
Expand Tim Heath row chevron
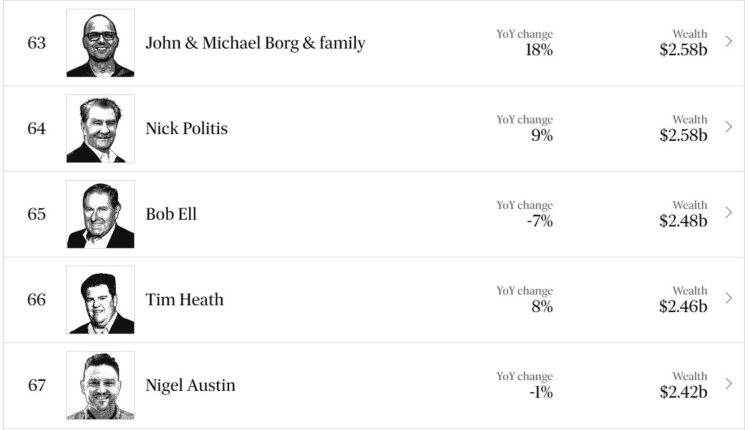pos(728,299)
